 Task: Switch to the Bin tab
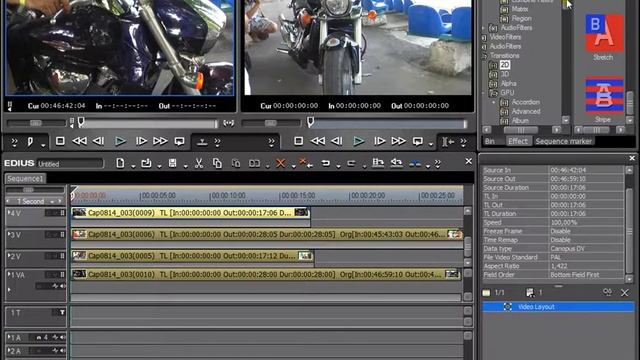(x=489, y=141)
